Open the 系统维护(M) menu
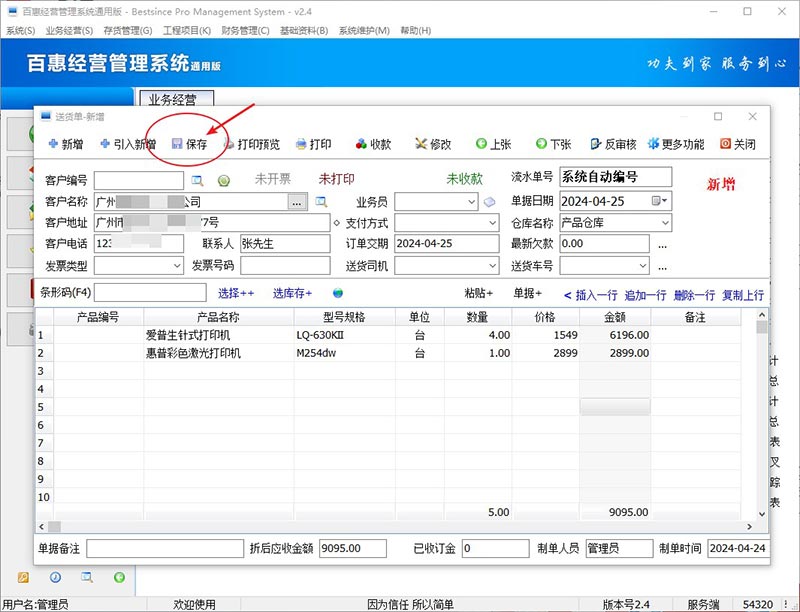 pyautogui.click(x=364, y=31)
